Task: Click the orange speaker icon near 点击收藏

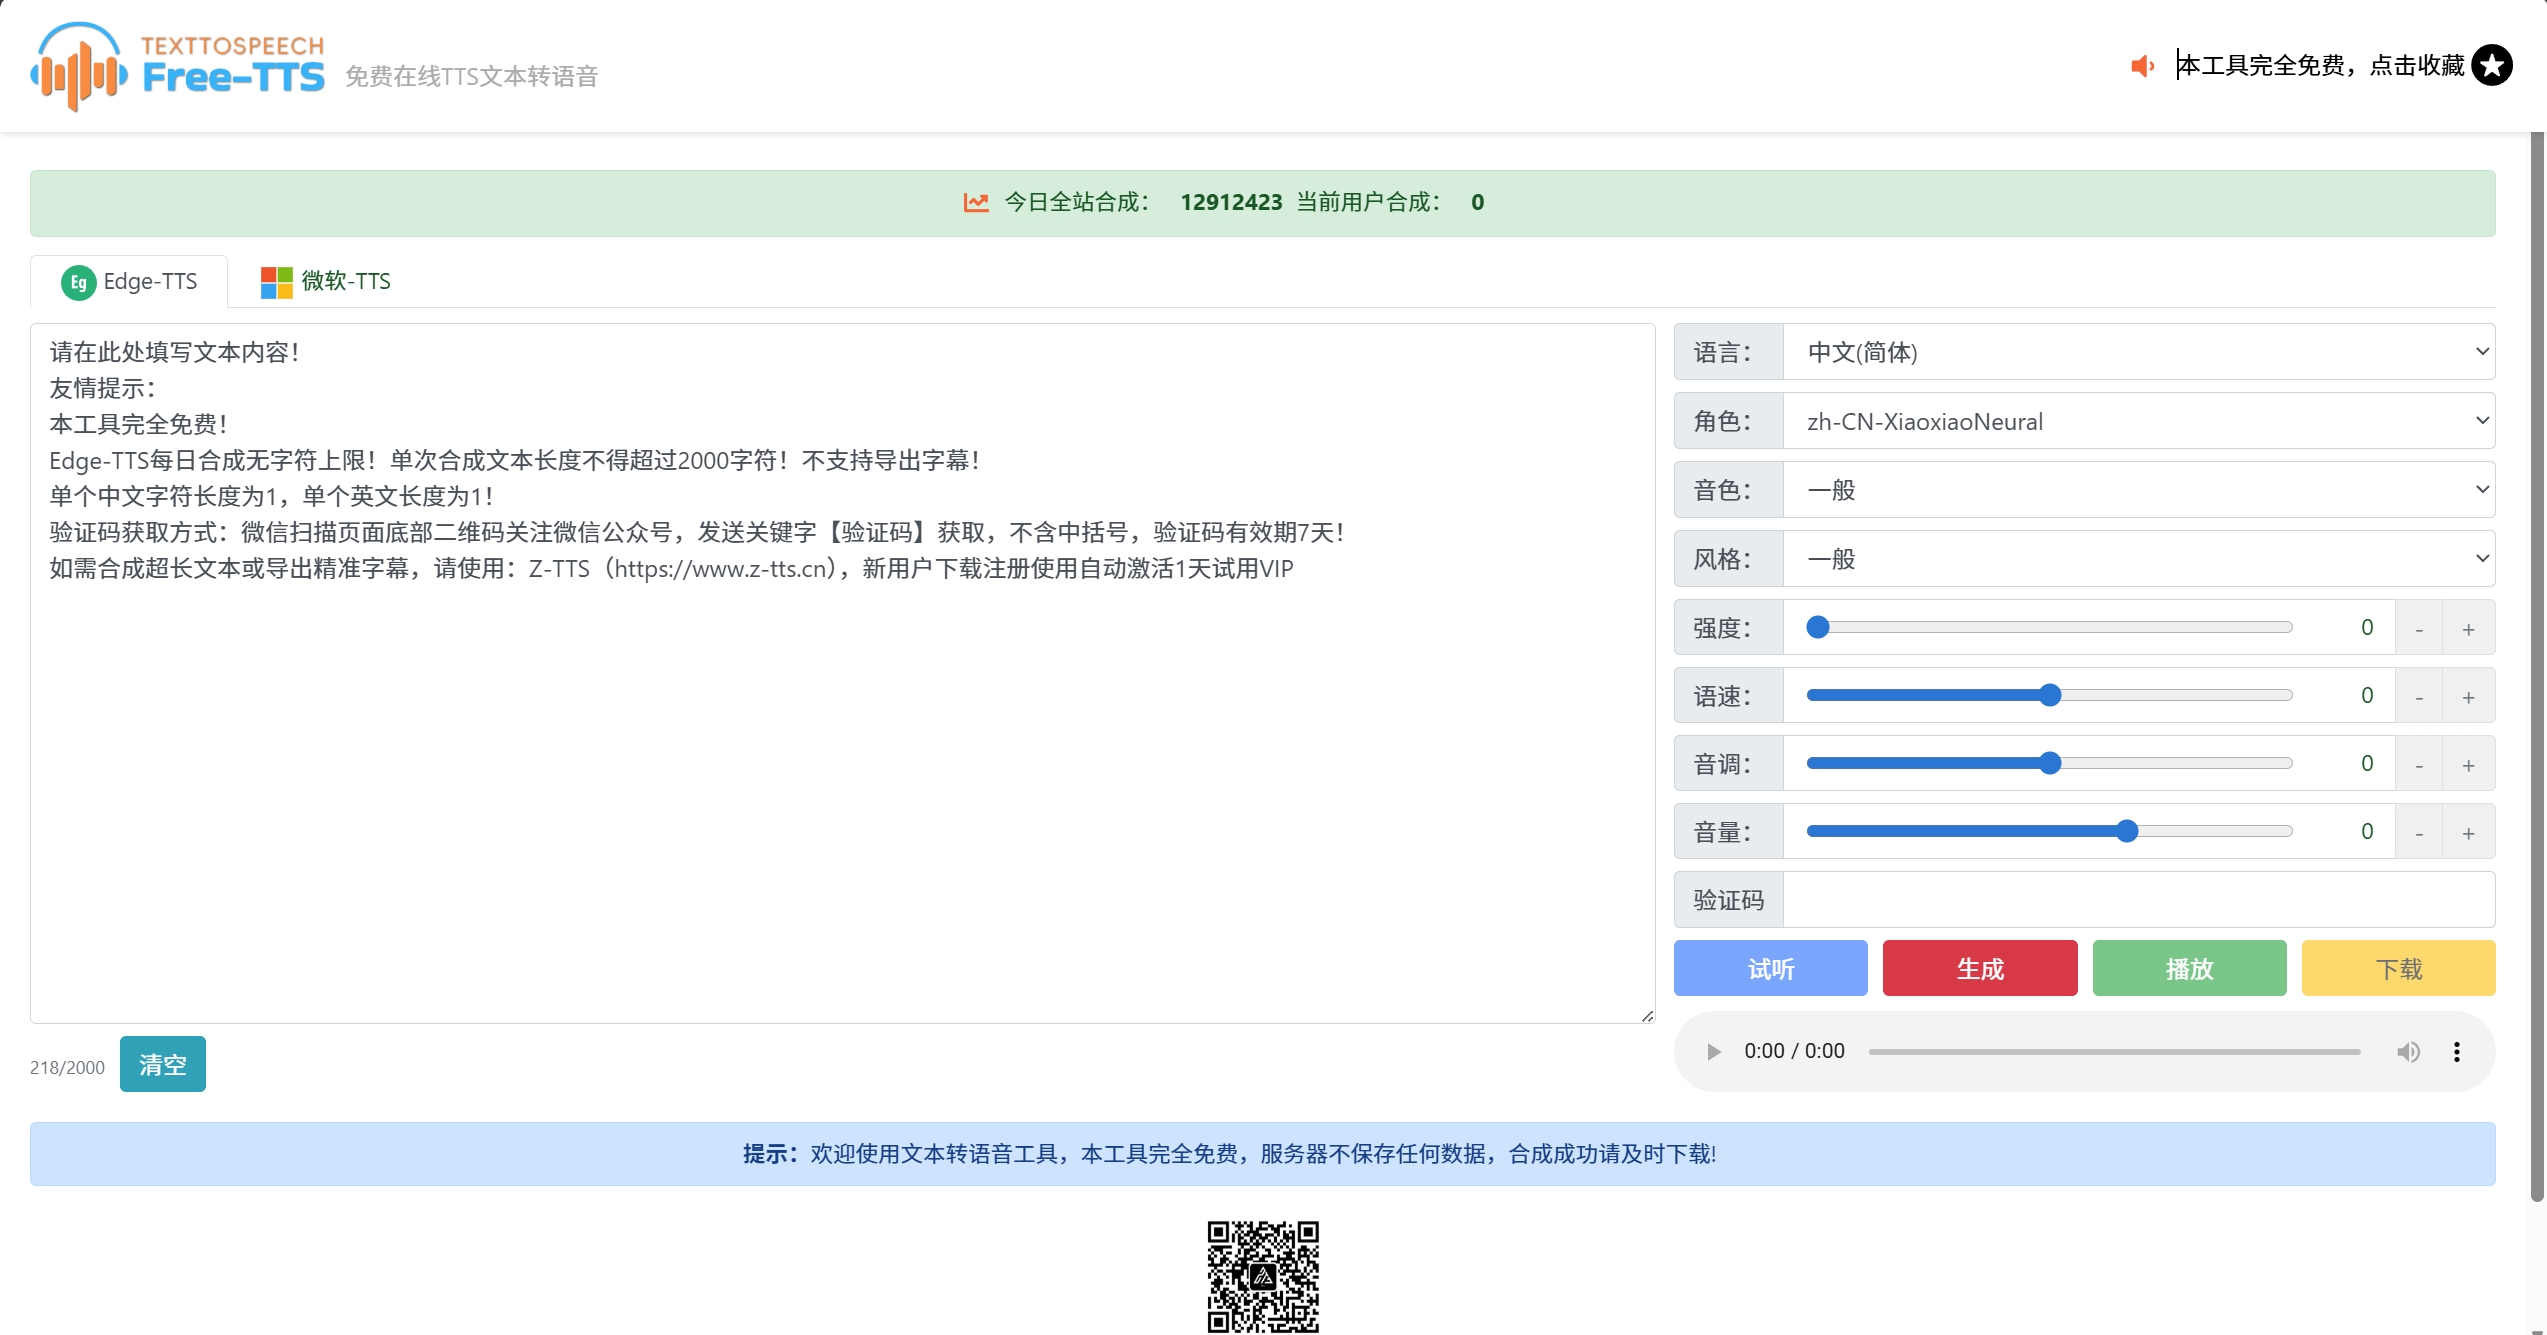Action: (2142, 66)
